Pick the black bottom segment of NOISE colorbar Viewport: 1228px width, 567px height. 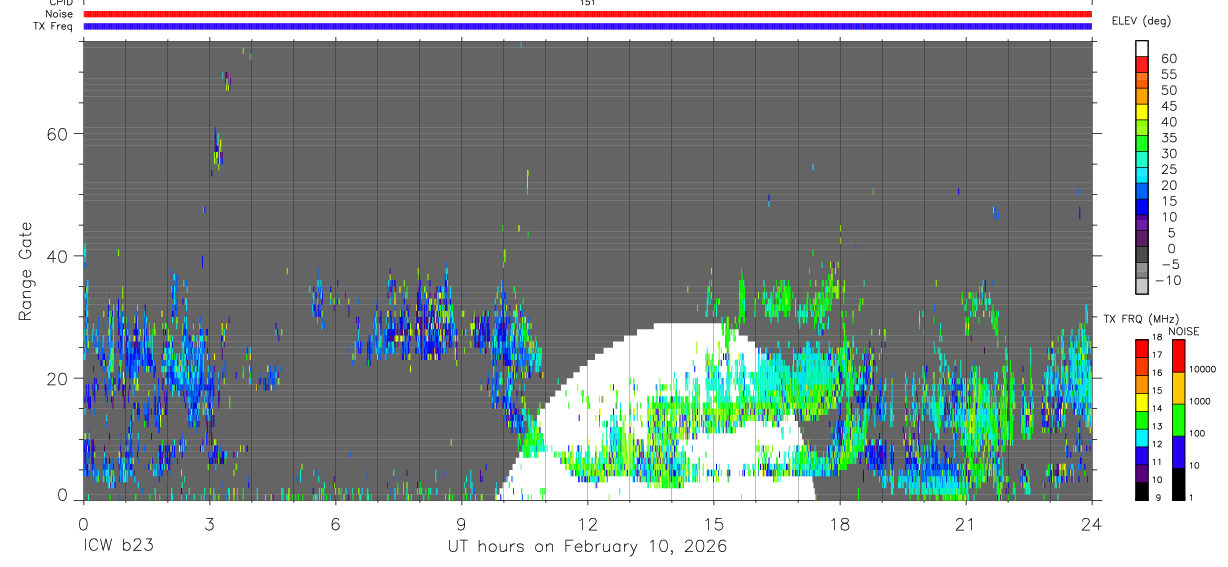[x=1179, y=484]
